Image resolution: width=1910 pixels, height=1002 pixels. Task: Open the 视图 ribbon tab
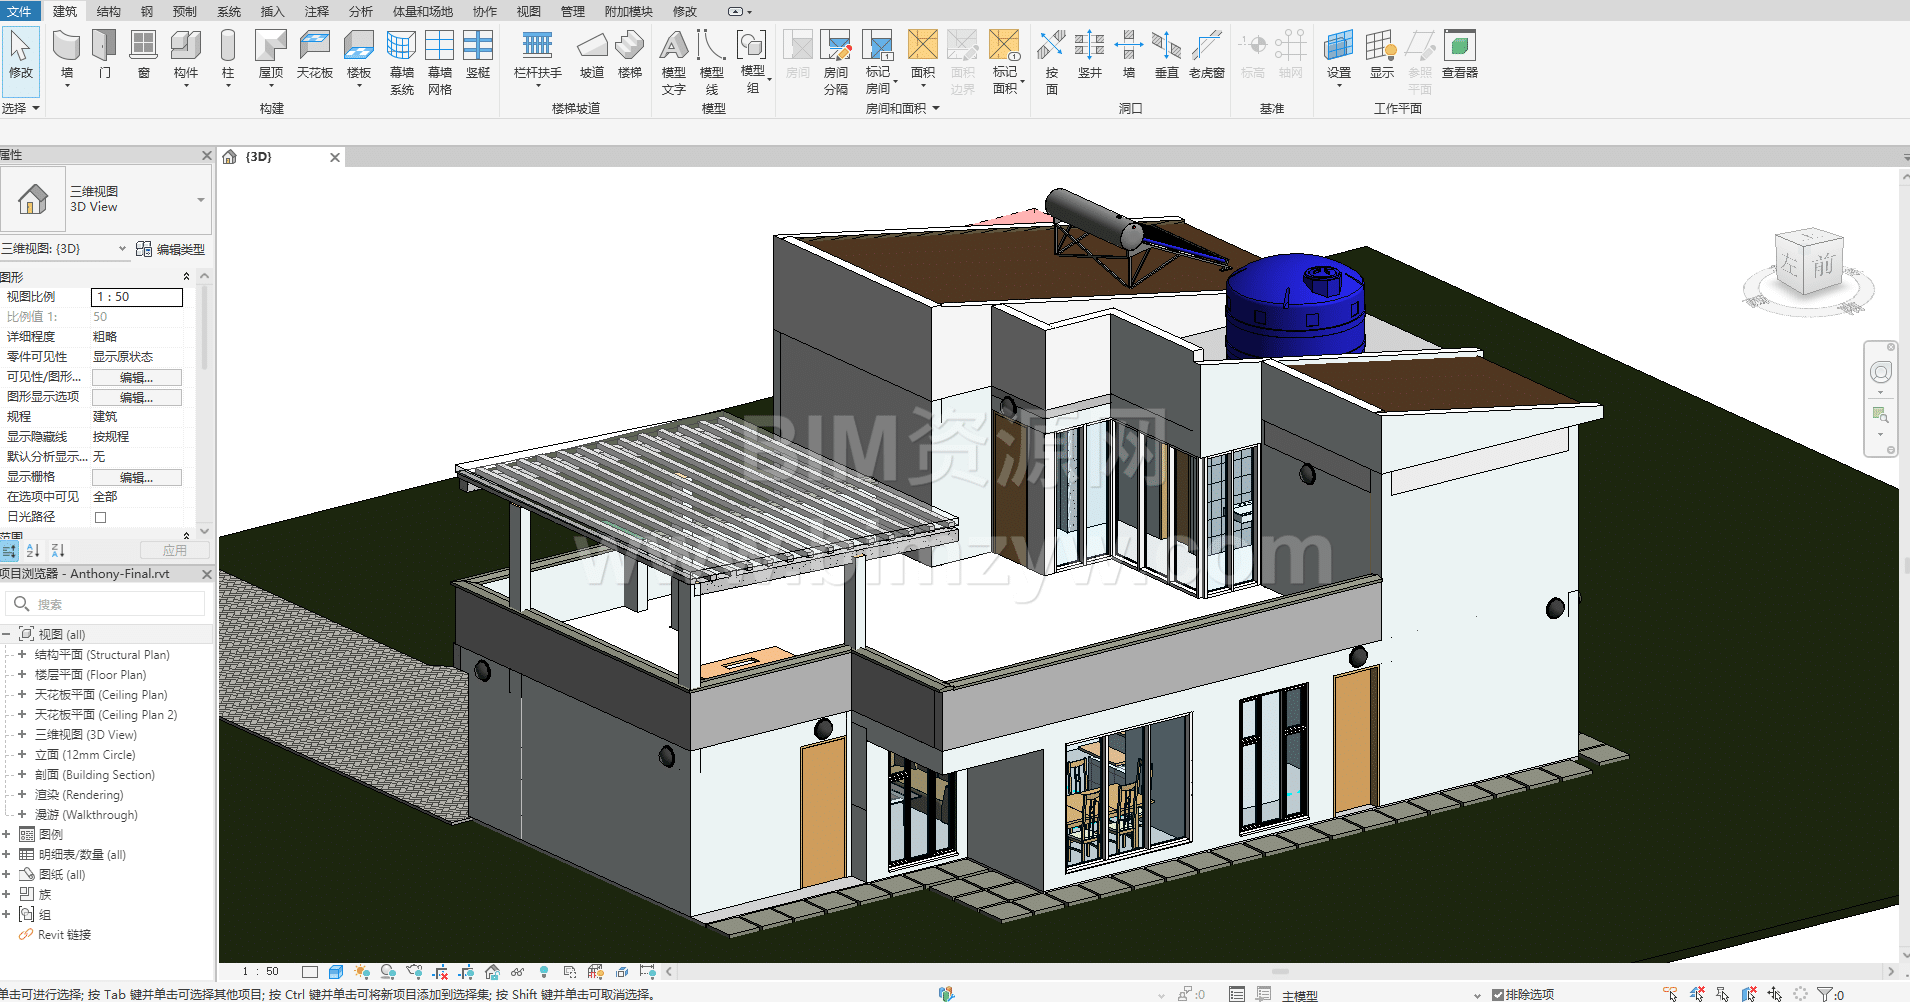pos(528,11)
